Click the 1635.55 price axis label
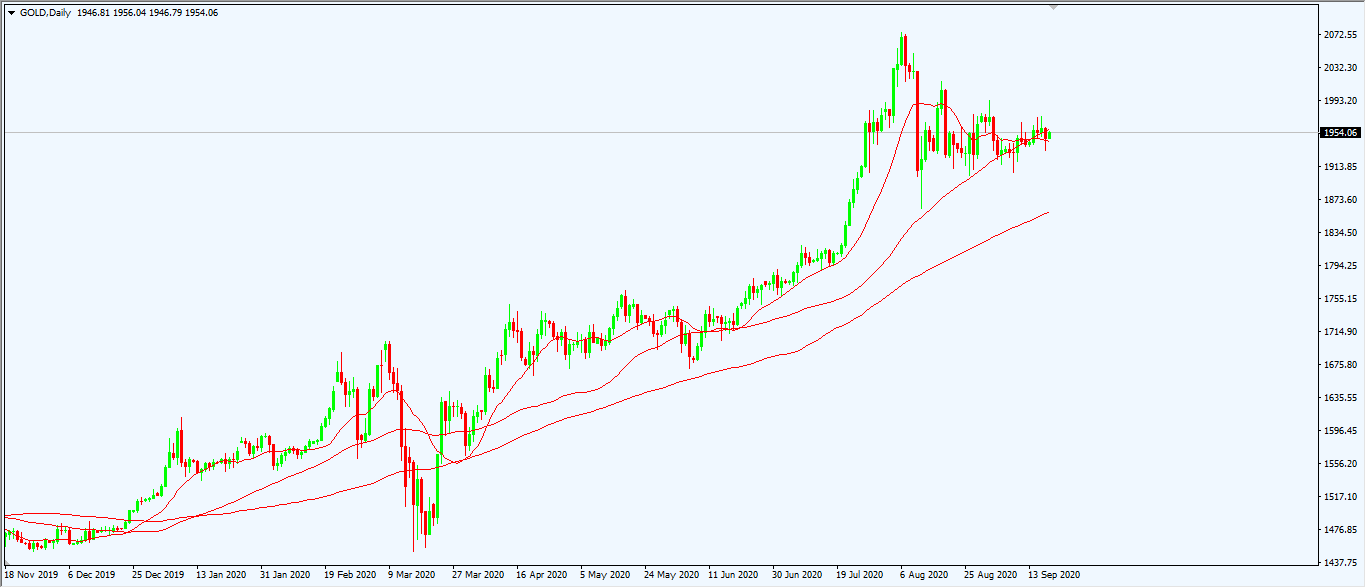1366x588 pixels. coord(1340,398)
